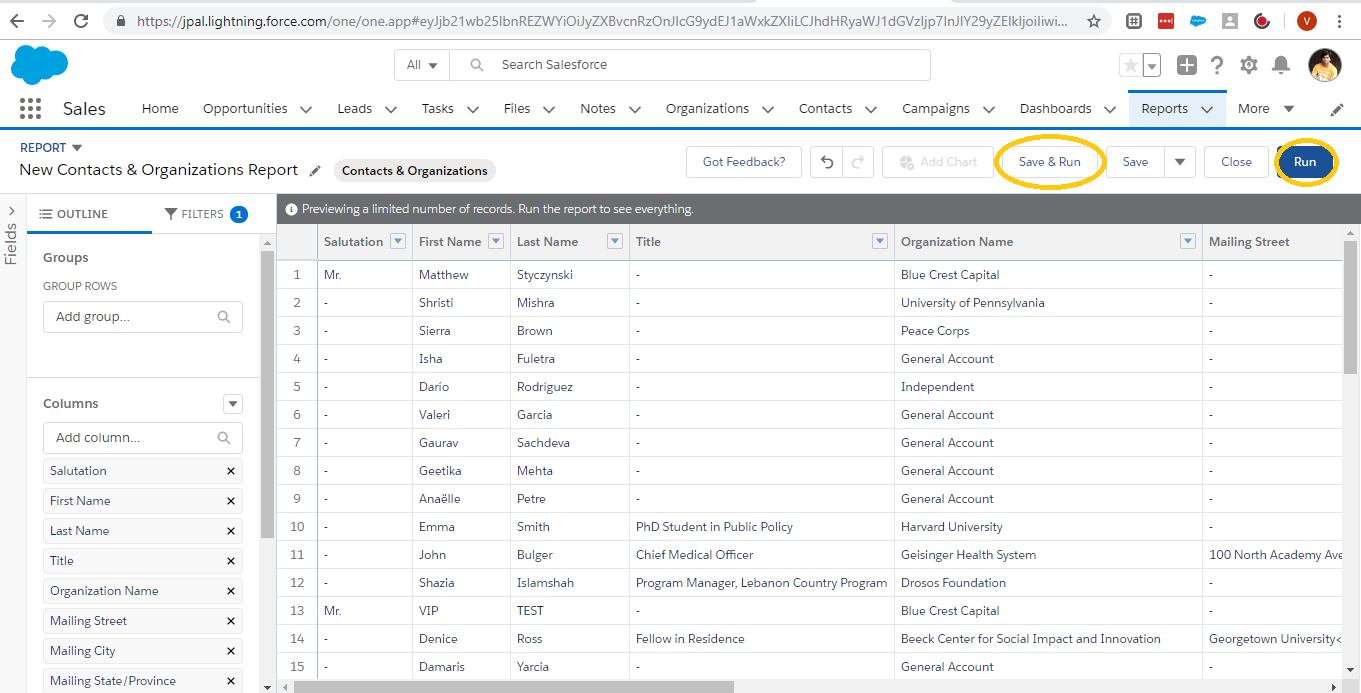Click the Chrome address bar URL
This screenshot has width=1361, height=693.
(x=602, y=20)
